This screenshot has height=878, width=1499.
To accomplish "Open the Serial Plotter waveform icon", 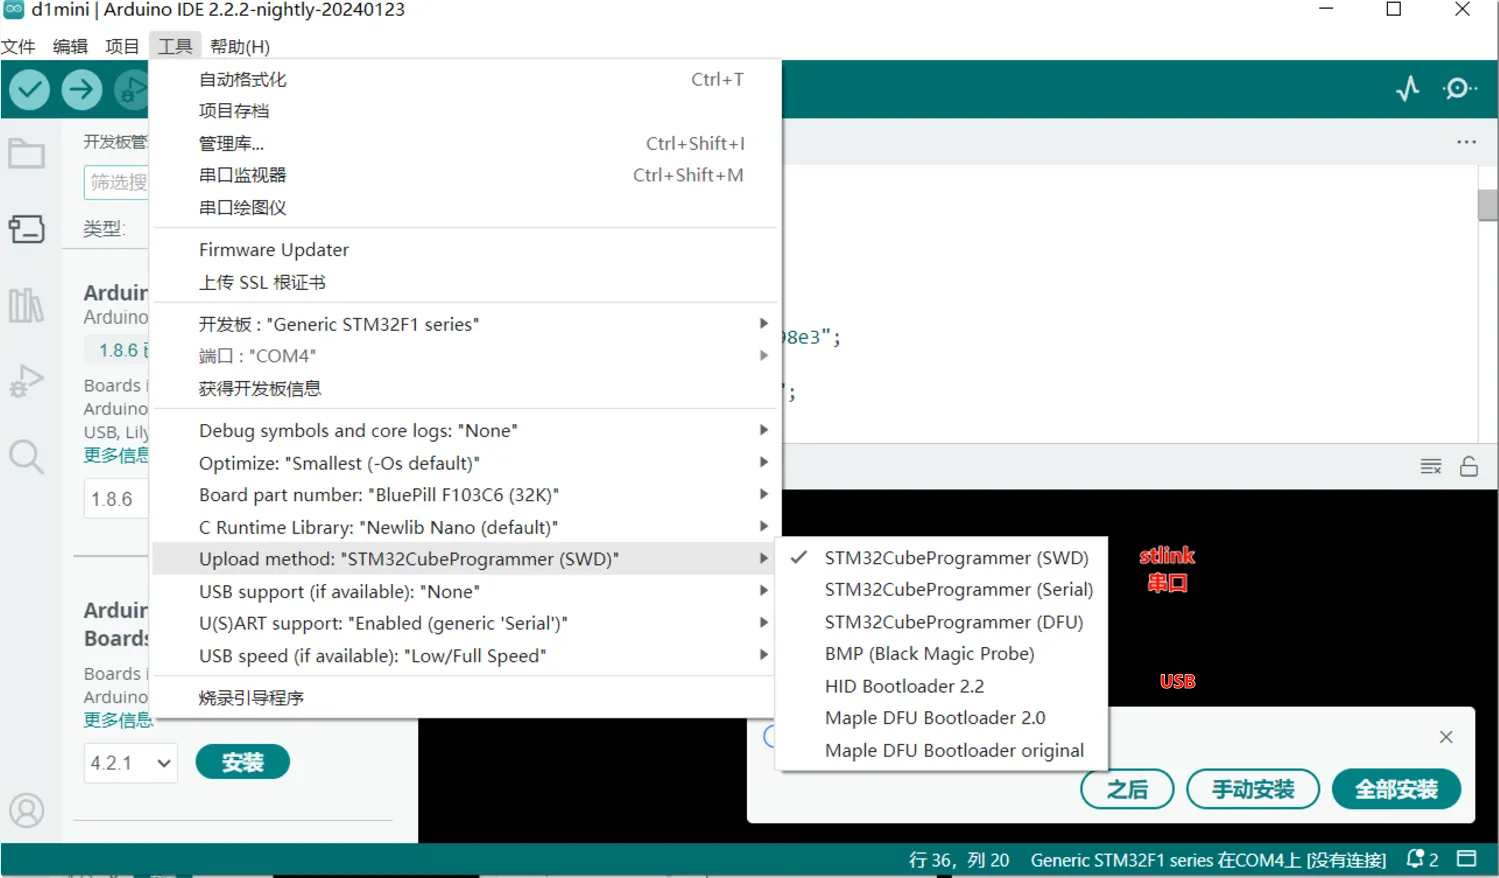I will click(x=1407, y=89).
